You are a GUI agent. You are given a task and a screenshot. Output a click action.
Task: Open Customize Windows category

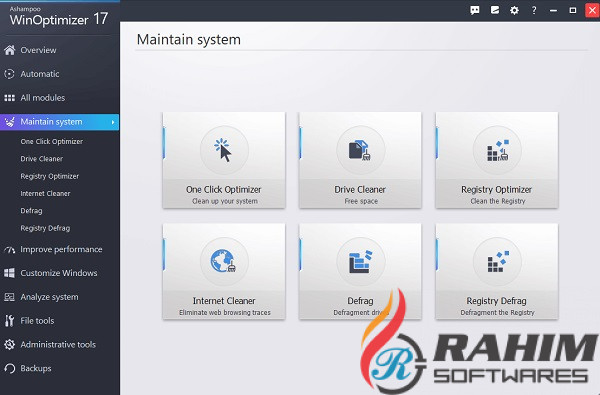pyautogui.click(x=59, y=273)
